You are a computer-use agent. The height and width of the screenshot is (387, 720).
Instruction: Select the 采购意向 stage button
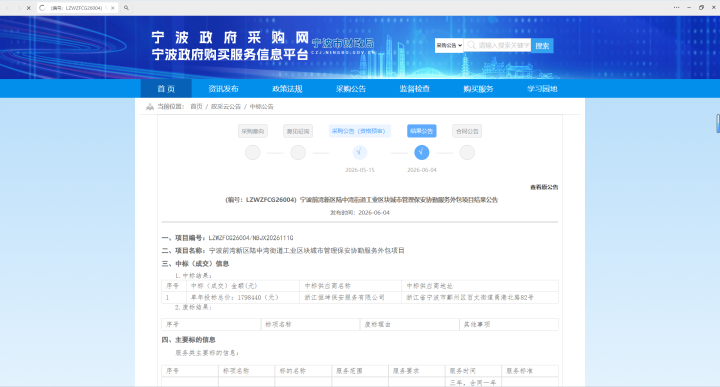253,131
